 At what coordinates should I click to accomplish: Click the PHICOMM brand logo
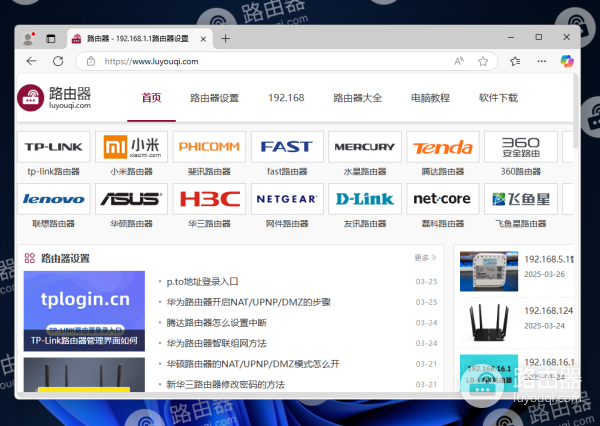point(209,147)
